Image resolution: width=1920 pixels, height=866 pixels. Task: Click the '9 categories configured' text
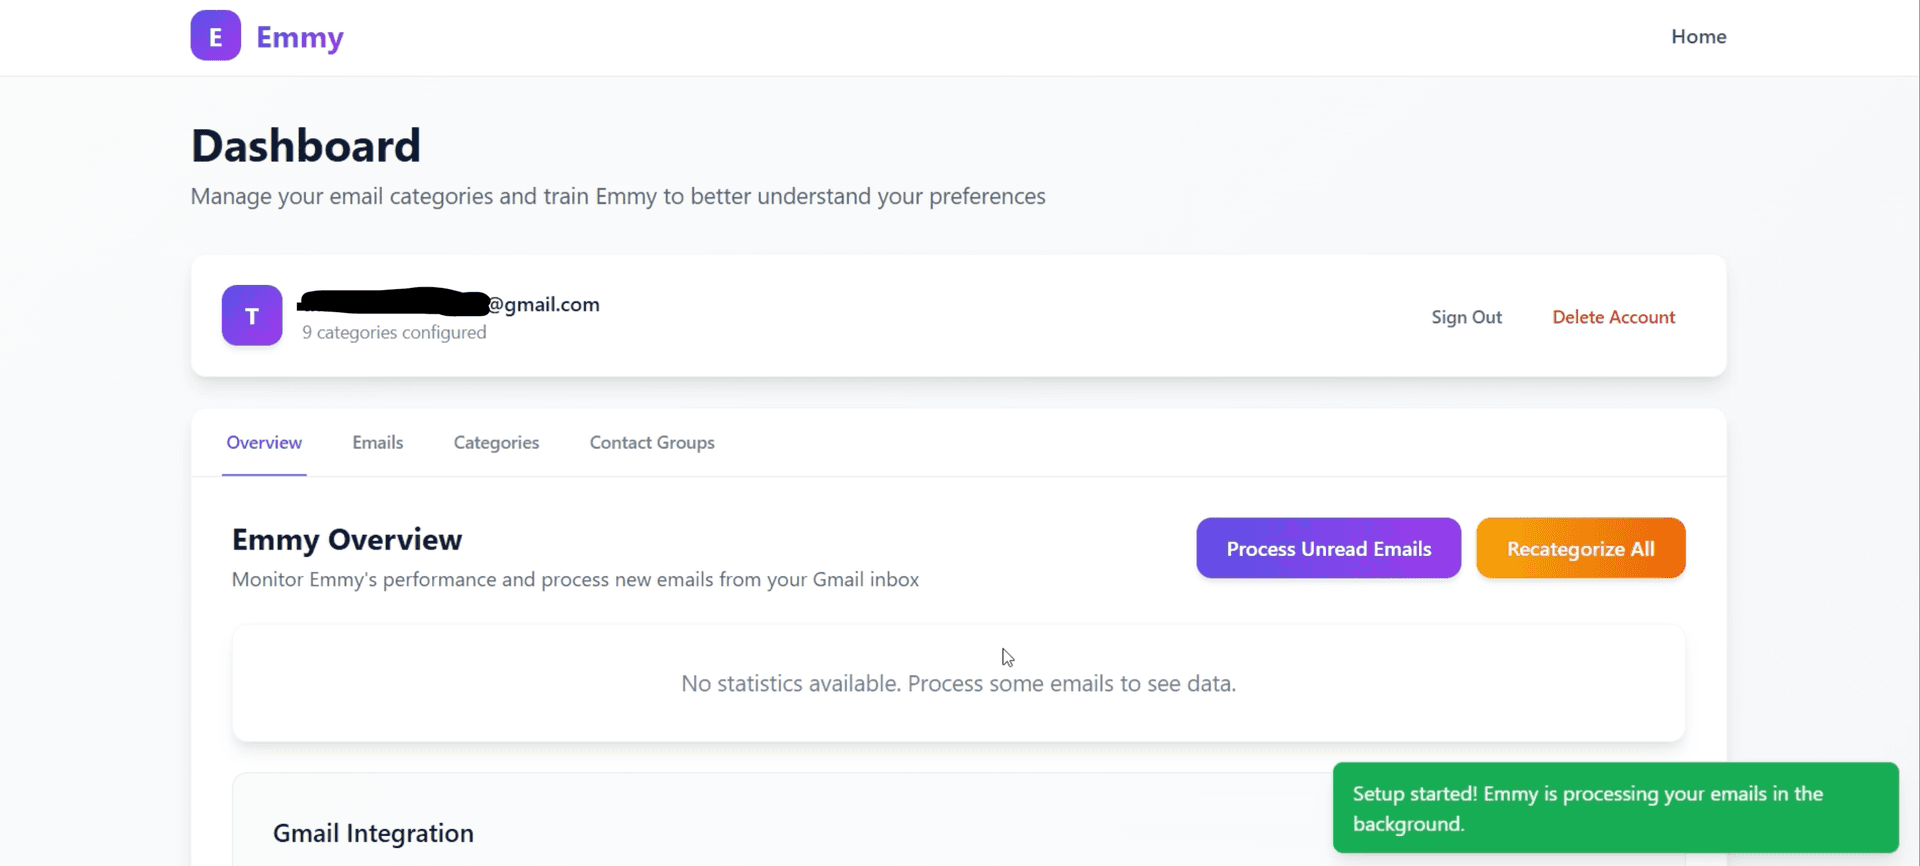394,332
